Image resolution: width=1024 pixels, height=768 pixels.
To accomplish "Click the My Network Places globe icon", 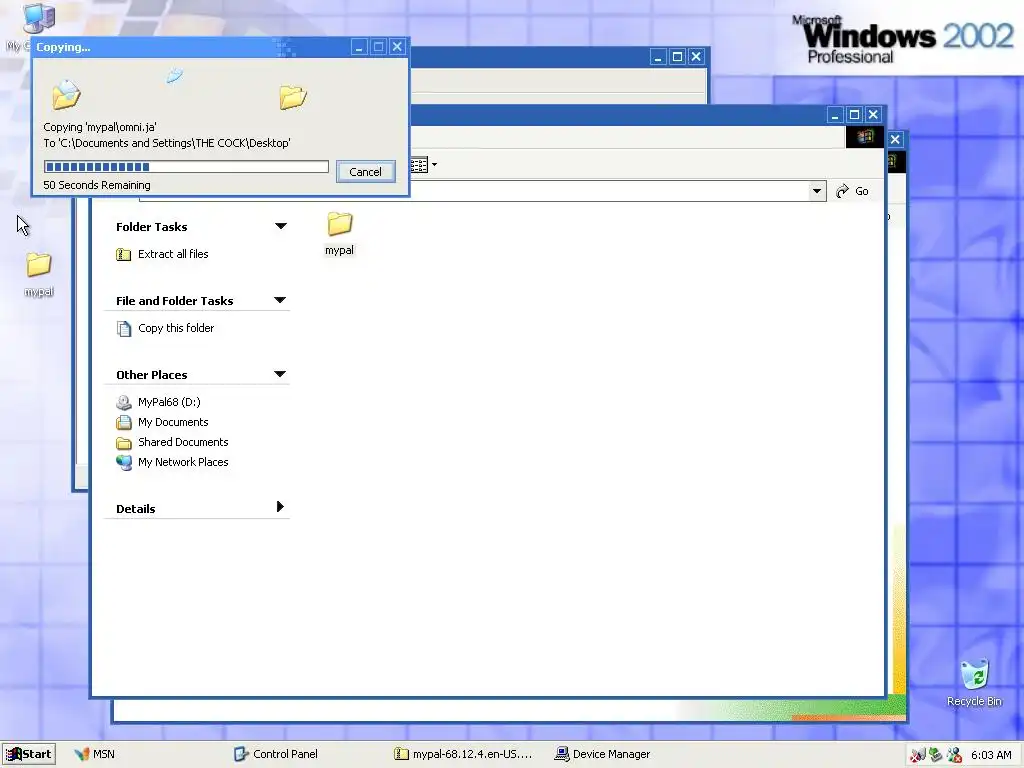I will point(123,462).
